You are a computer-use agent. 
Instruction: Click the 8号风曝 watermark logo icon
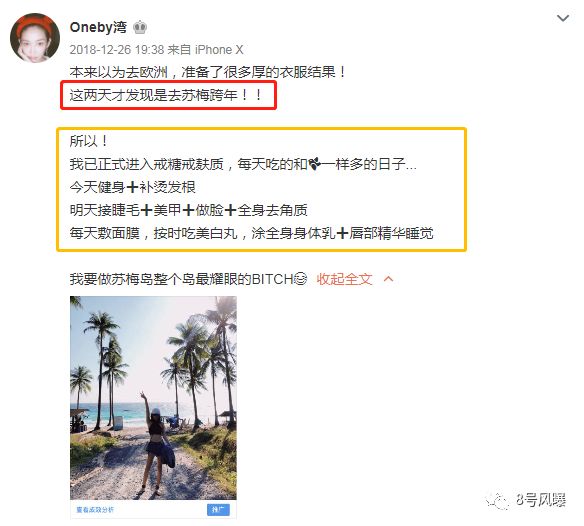pos(497,500)
